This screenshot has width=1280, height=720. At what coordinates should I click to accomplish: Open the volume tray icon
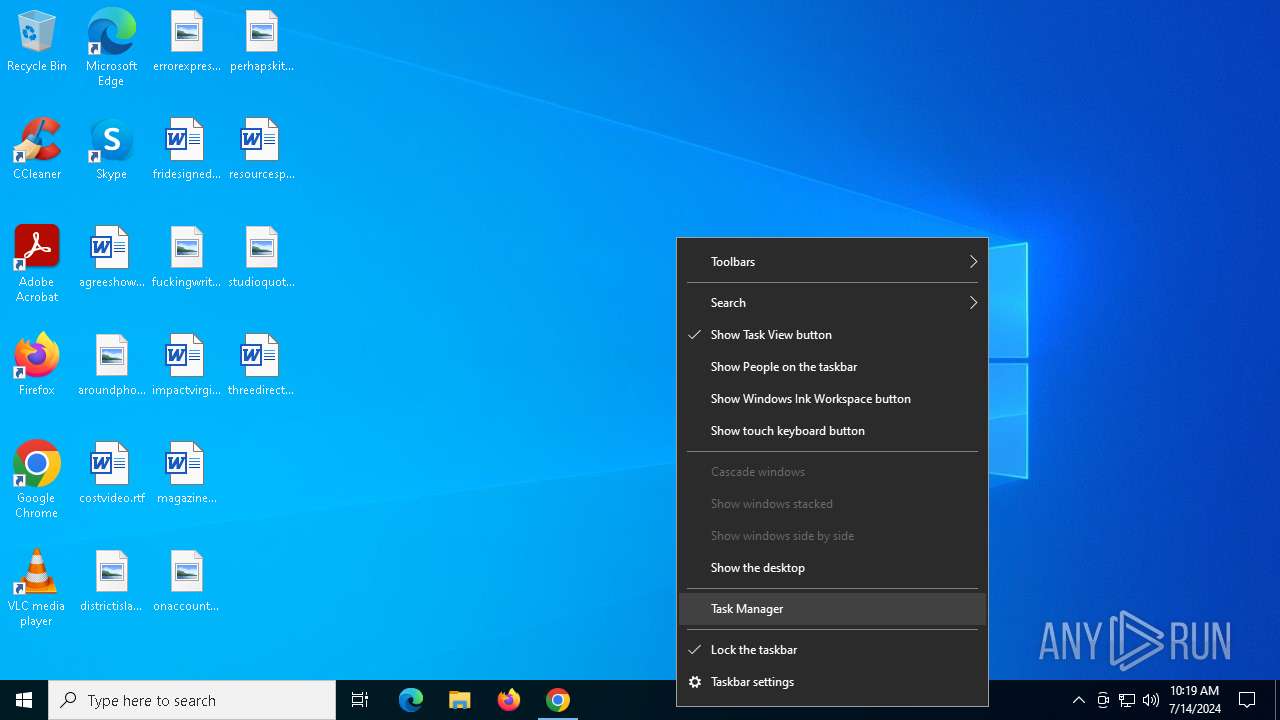click(1151, 700)
